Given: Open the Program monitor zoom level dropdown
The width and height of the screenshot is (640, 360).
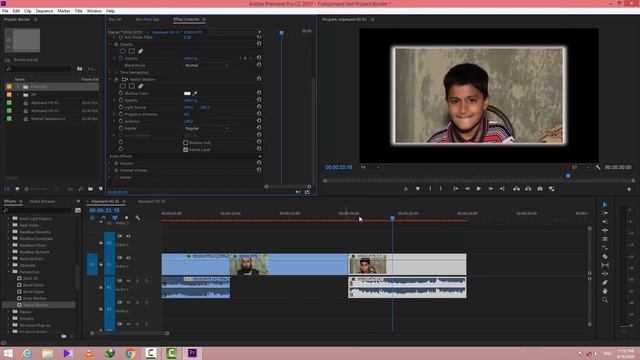Looking at the screenshot, I should click(370, 167).
